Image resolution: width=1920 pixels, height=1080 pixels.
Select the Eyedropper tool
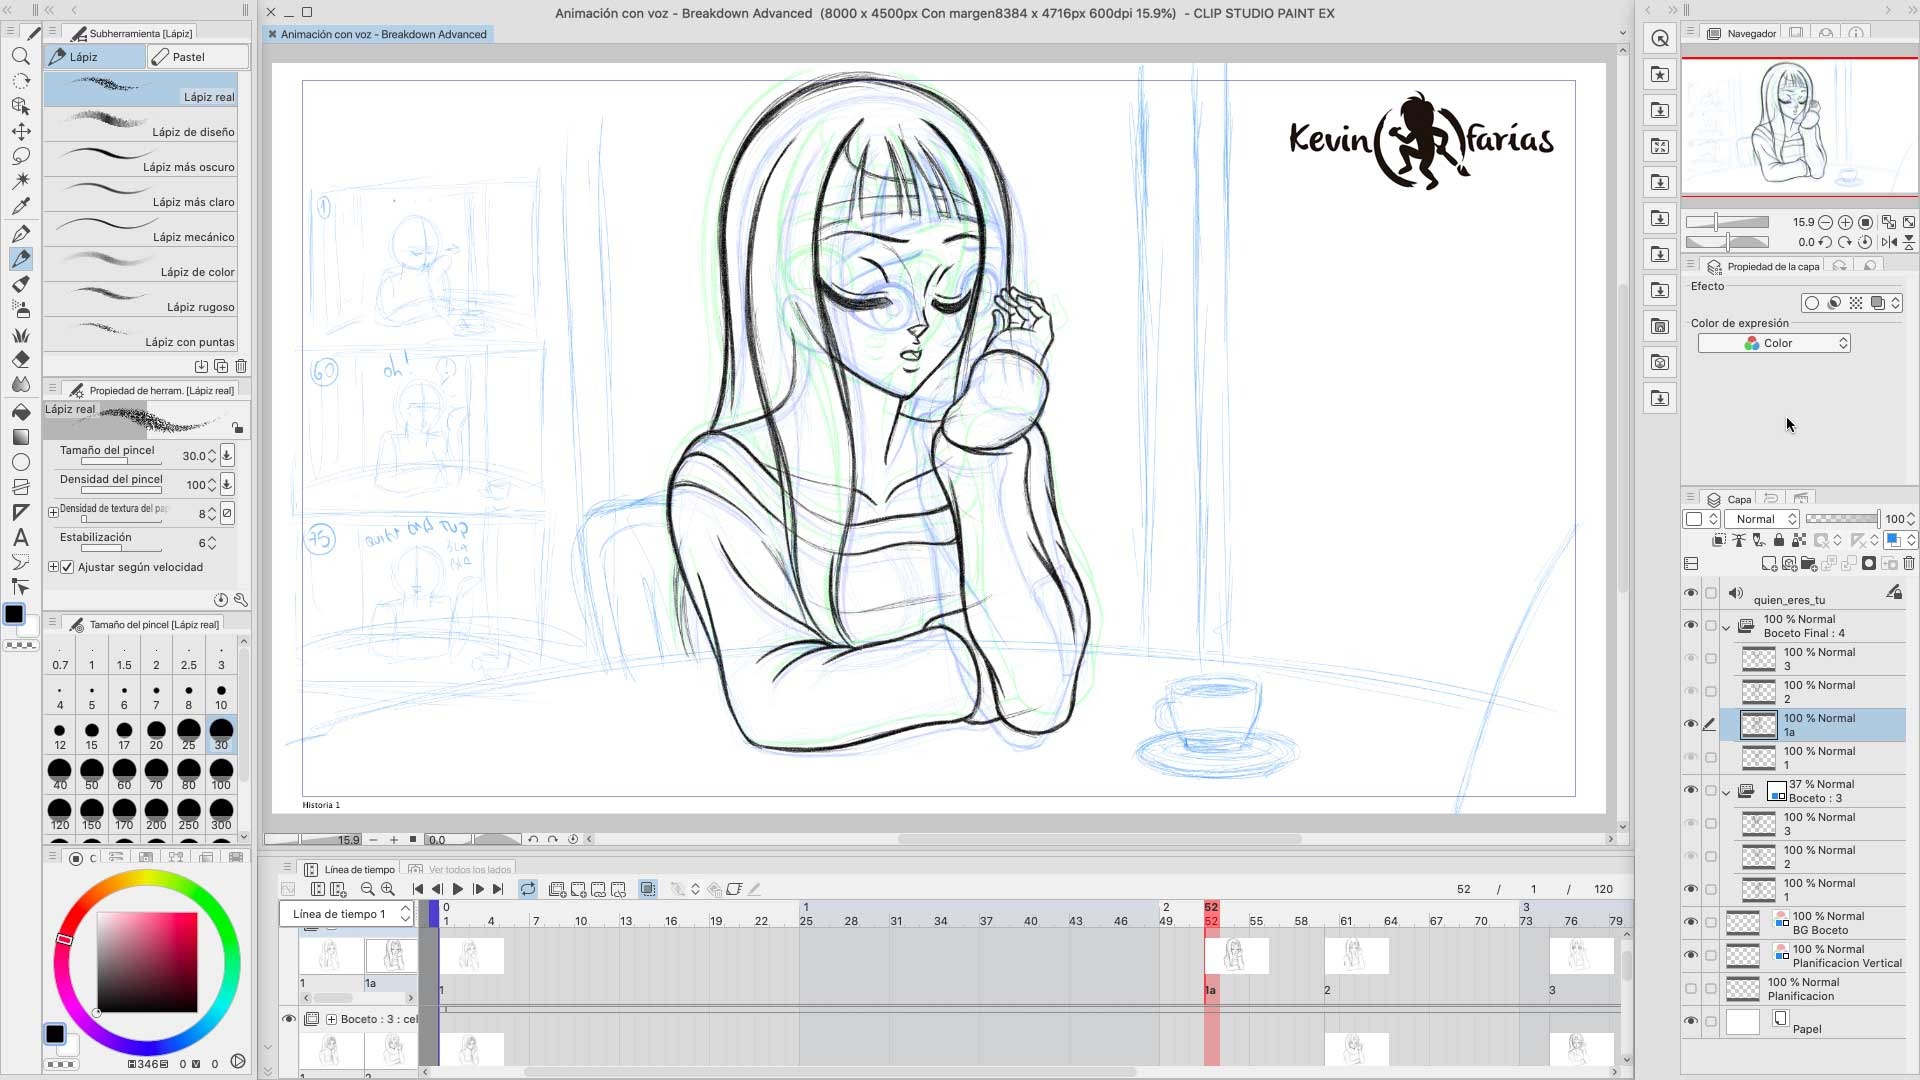[x=20, y=206]
